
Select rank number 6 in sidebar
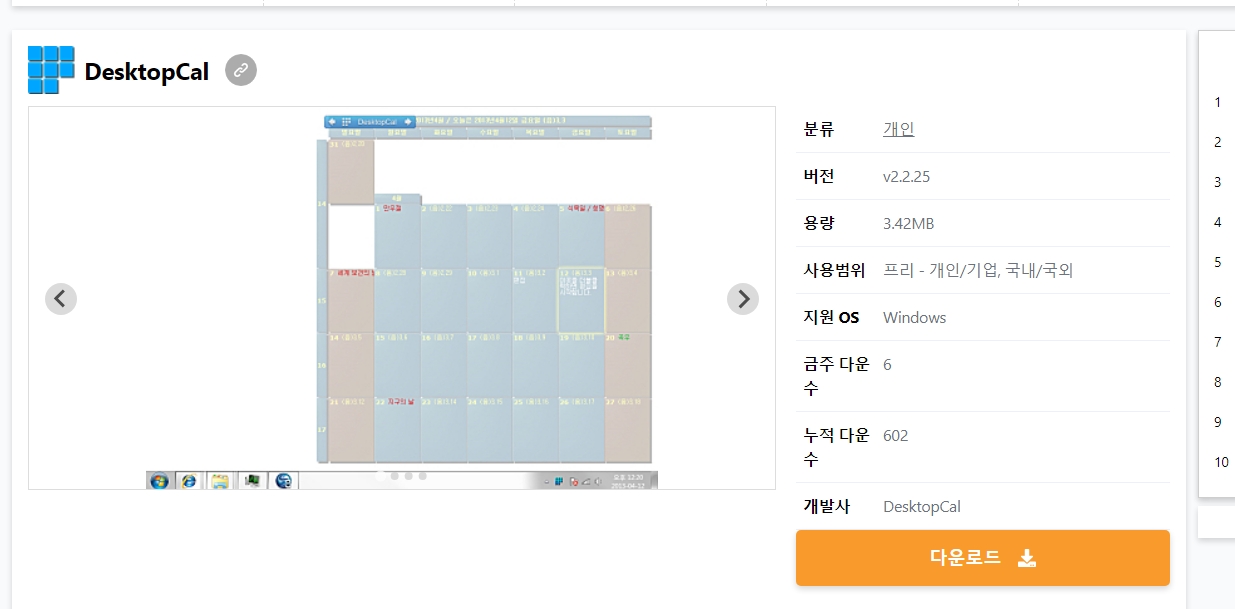coord(1218,302)
